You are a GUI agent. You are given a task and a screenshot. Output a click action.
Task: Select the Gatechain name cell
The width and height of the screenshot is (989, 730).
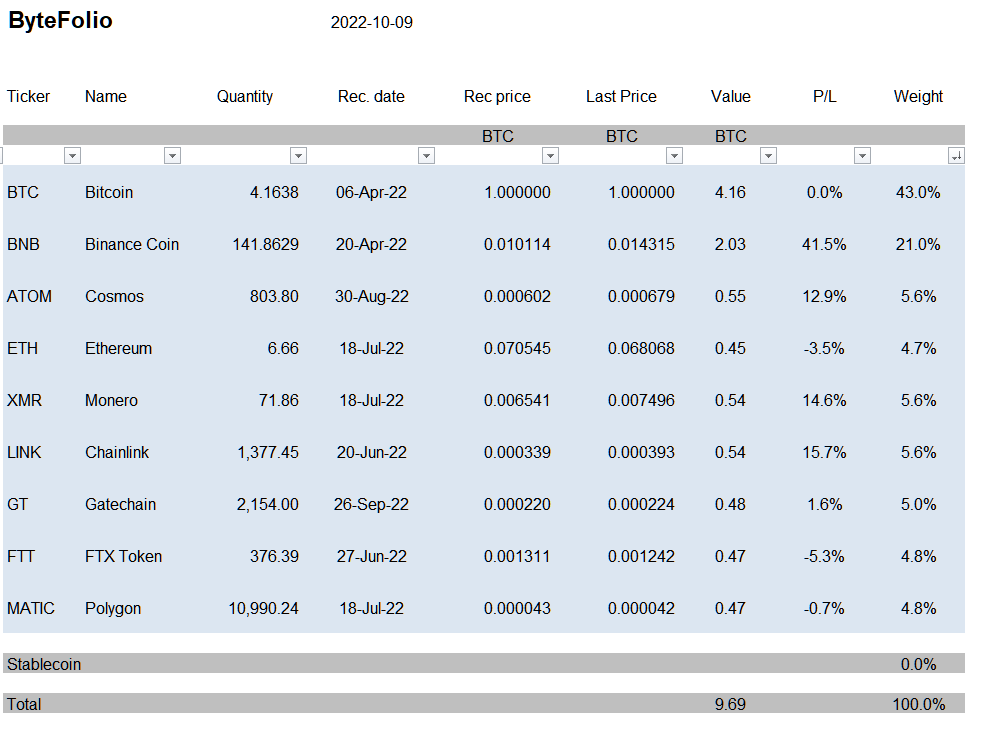coord(120,505)
